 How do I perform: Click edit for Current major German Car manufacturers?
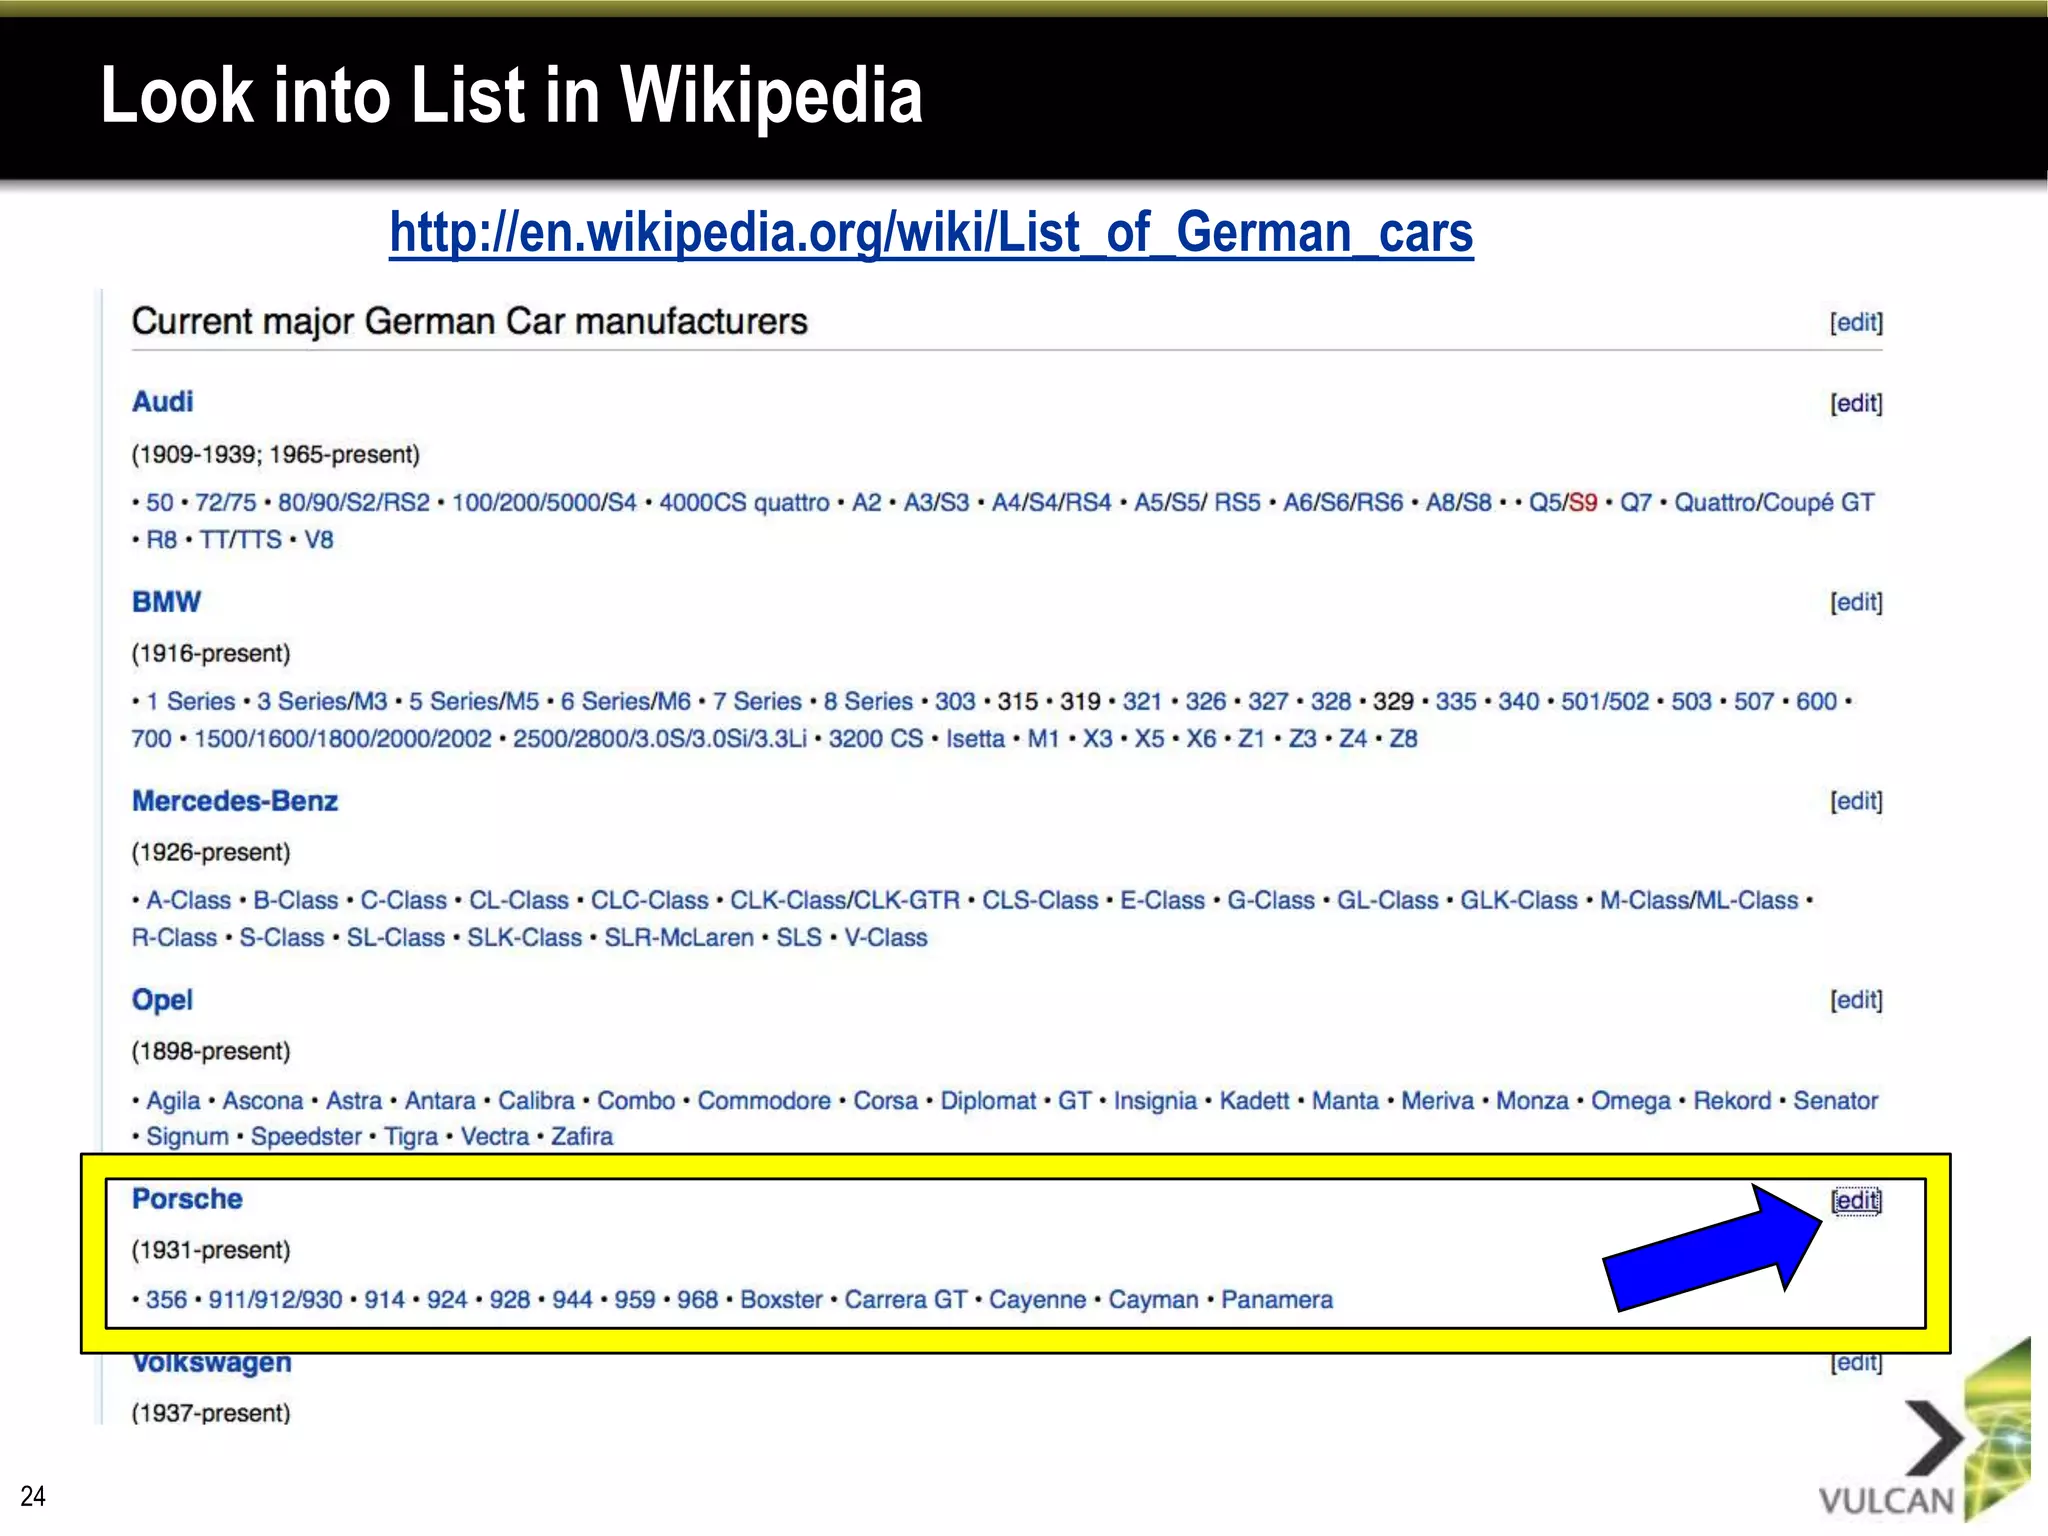(1856, 322)
